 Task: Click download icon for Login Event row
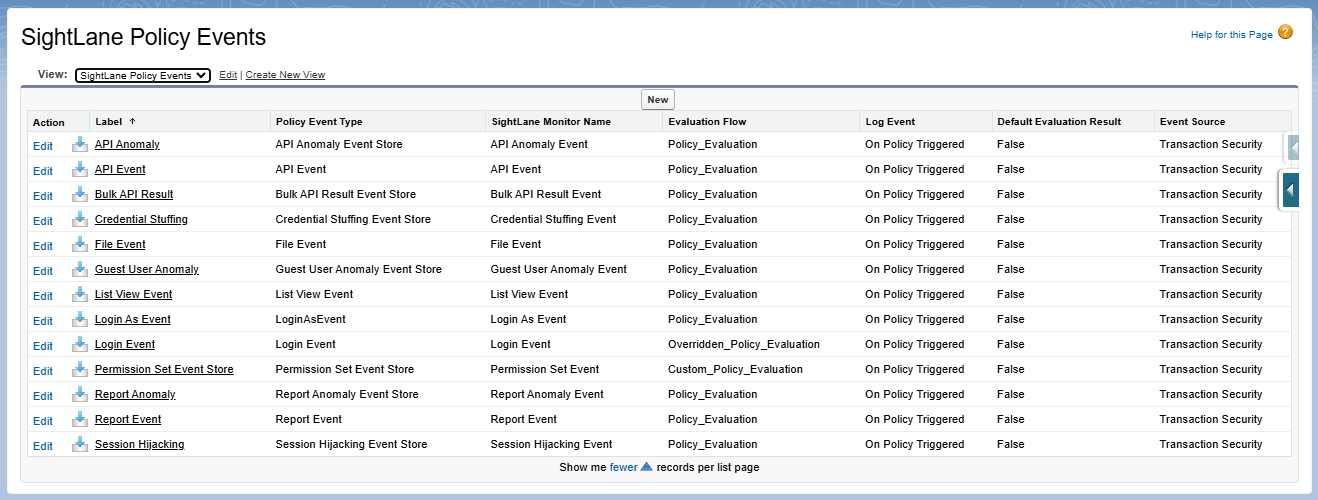(x=79, y=345)
